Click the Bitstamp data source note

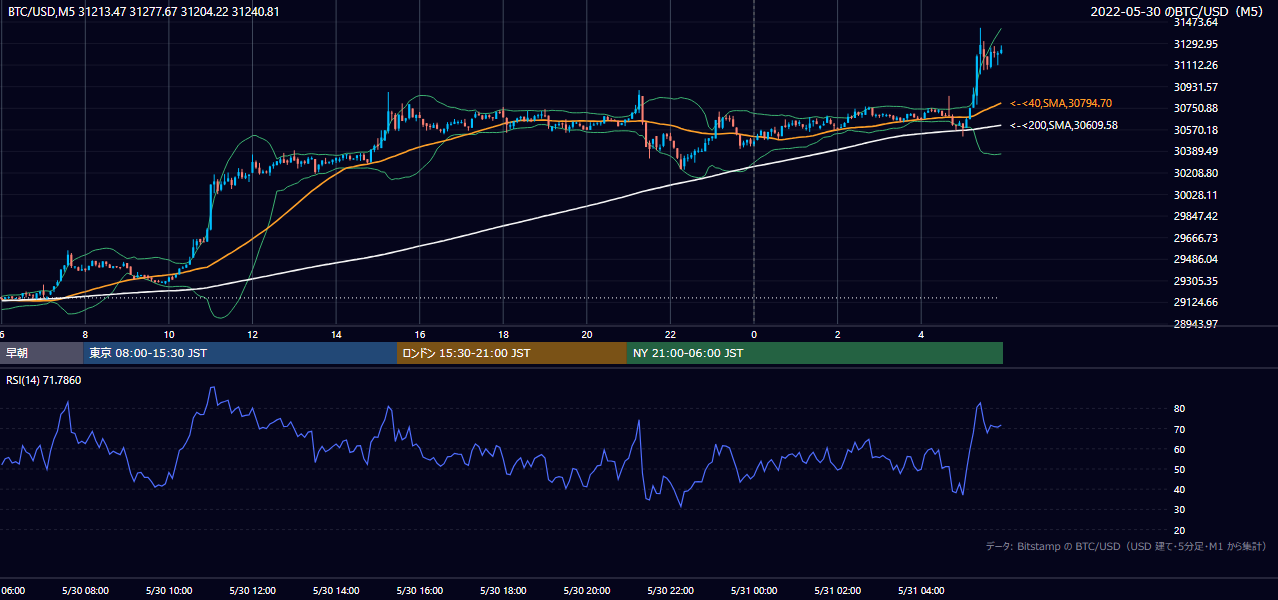pos(1126,546)
